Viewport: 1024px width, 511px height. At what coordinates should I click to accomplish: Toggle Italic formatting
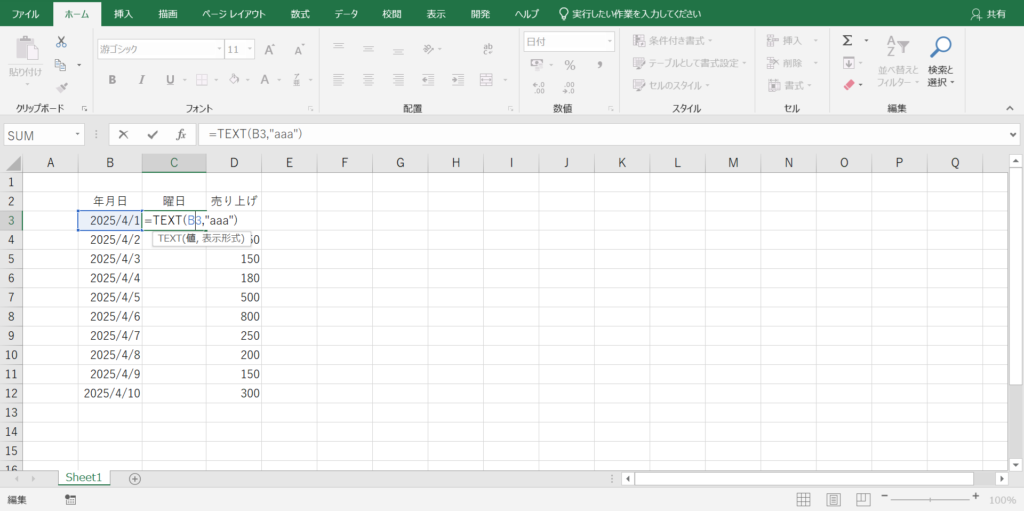click(x=141, y=80)
